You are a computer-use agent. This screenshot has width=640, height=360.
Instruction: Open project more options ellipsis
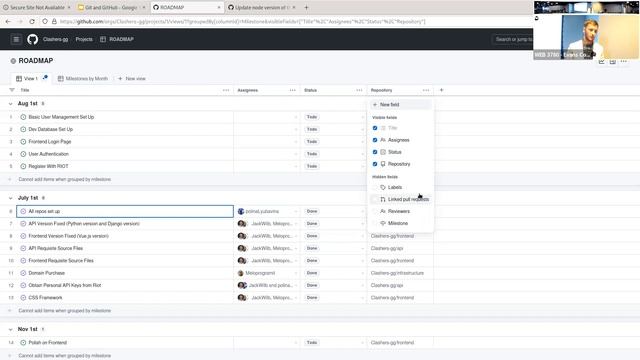click(624, 61)
